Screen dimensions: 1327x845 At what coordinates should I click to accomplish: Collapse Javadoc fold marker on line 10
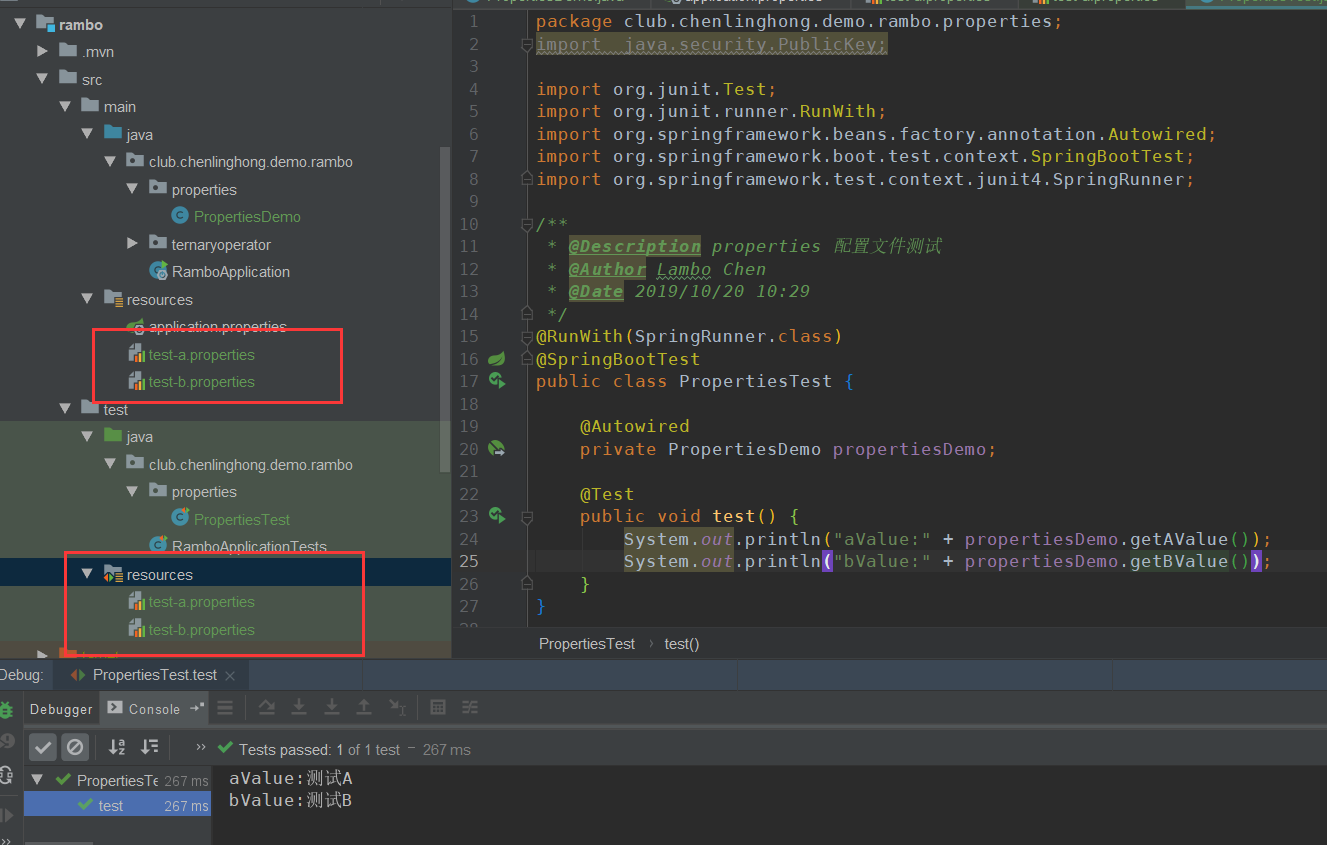tap(527, 225)
